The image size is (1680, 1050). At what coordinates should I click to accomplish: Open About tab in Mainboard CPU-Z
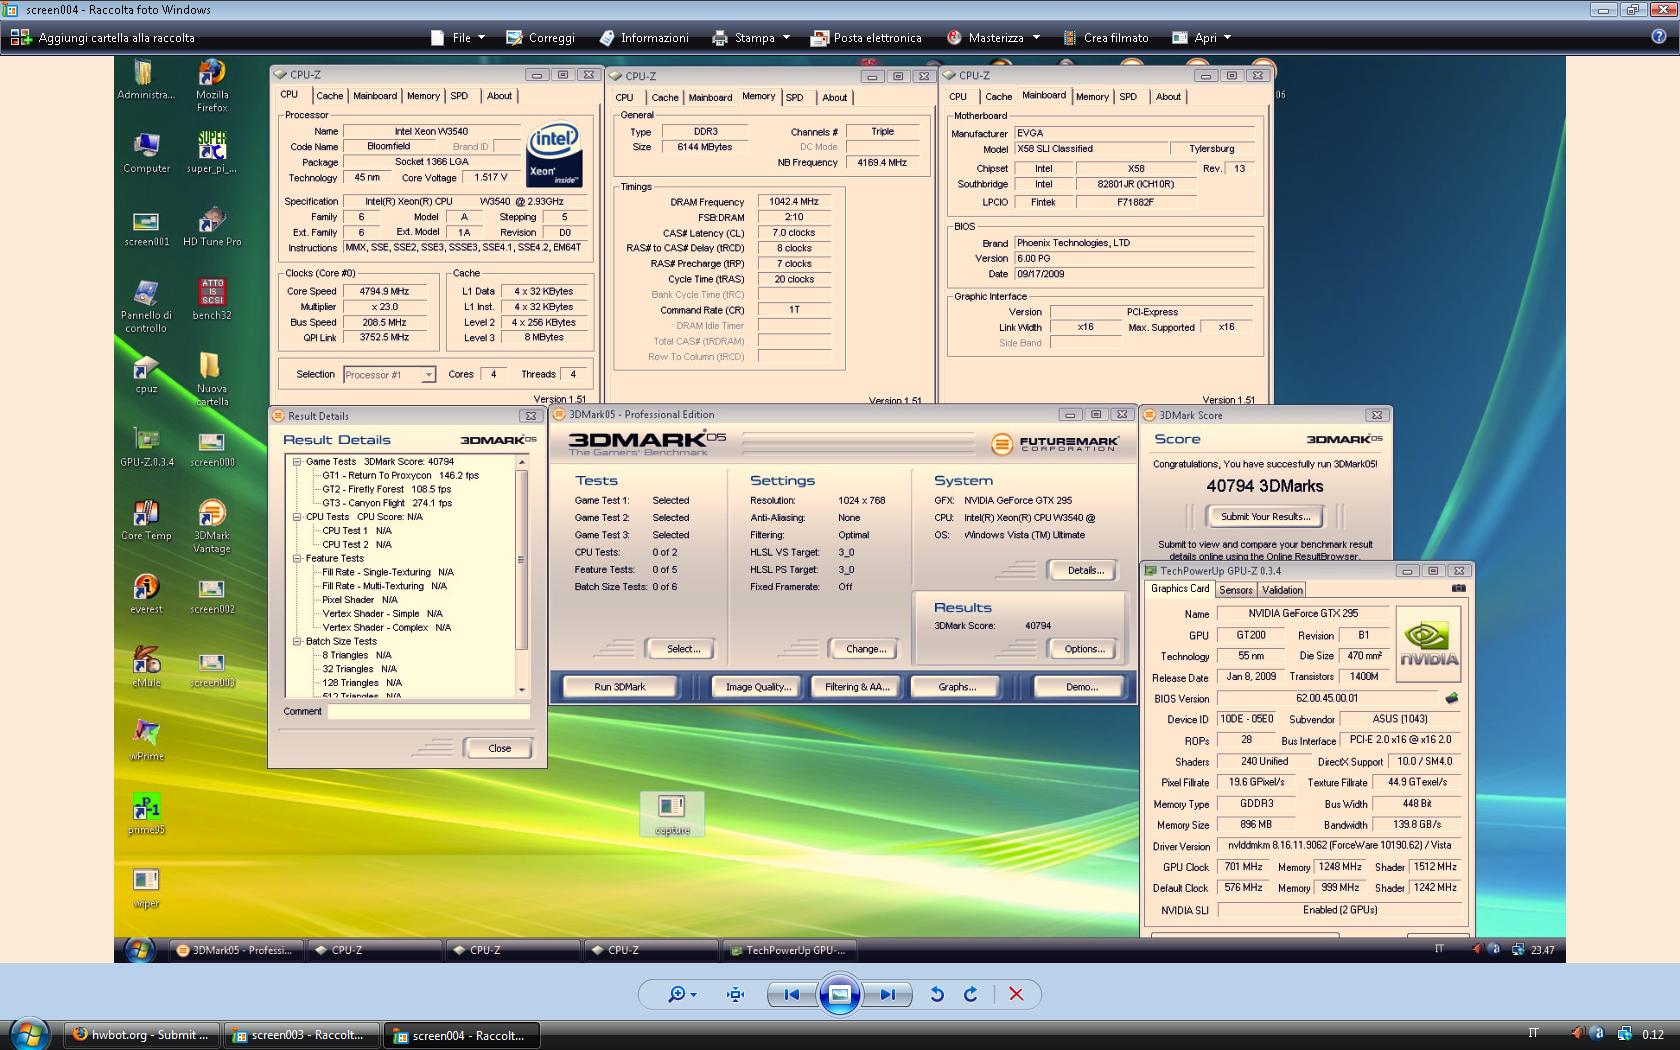tap(1168, 97)
